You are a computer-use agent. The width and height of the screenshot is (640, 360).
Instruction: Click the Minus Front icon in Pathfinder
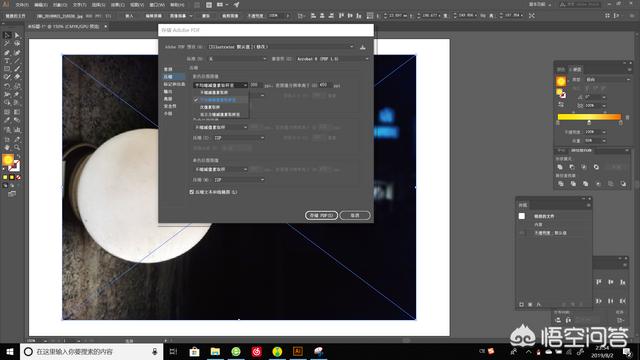572,167
